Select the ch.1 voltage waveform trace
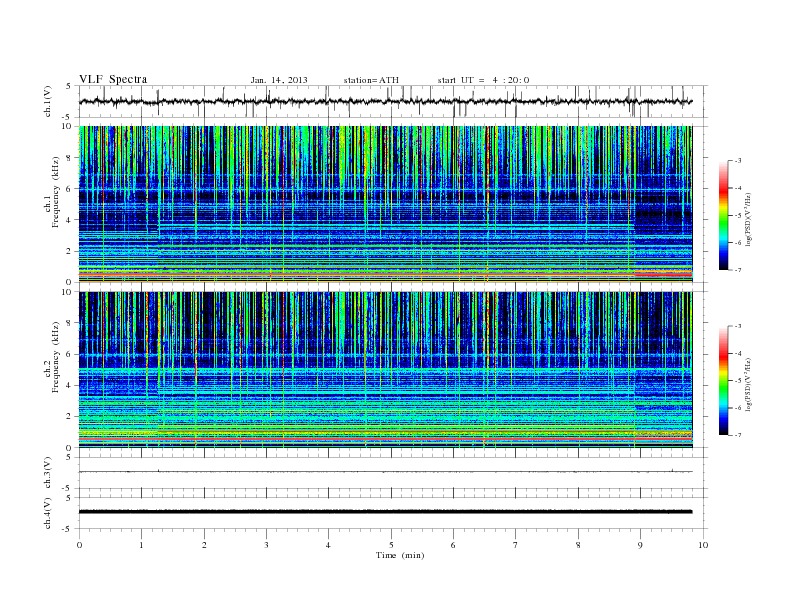 tap(385, 101)
